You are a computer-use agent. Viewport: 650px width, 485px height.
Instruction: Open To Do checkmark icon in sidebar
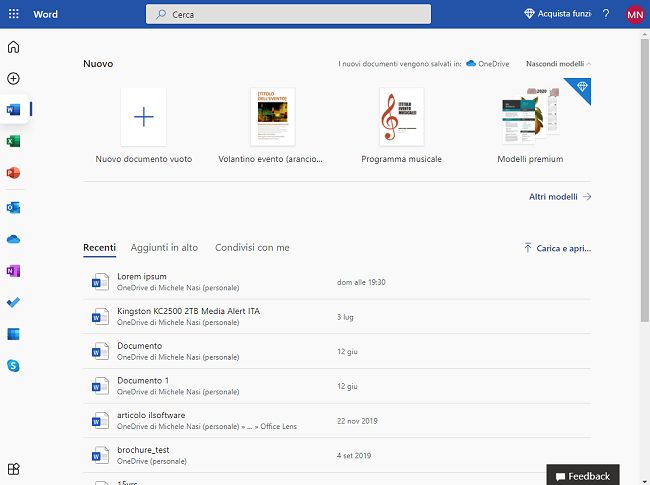point(13,302)
